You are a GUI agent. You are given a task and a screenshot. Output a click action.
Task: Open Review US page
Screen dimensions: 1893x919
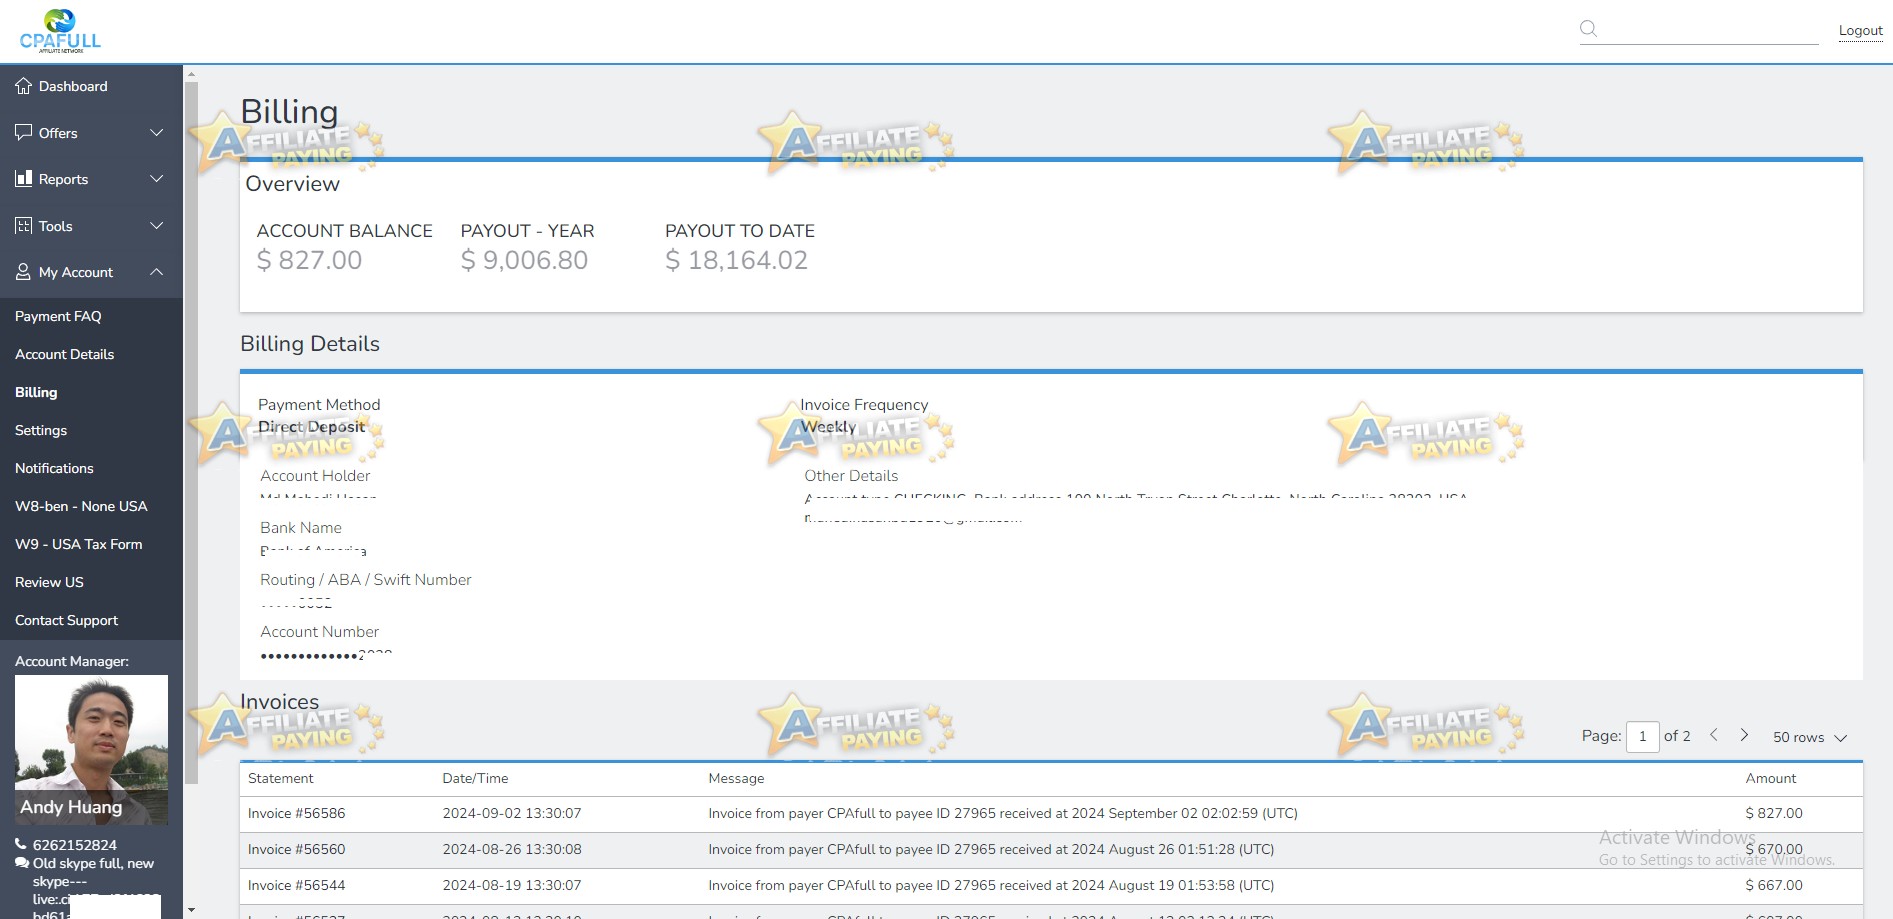click(49, 582)
